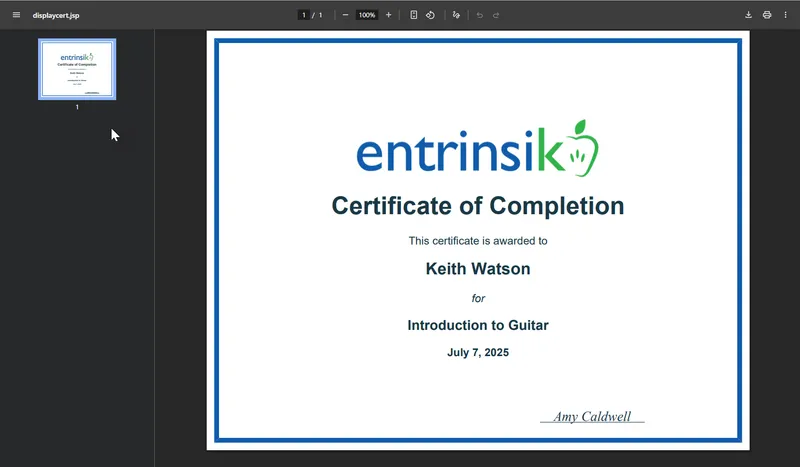Edit the current page number field

pos(304,15)
